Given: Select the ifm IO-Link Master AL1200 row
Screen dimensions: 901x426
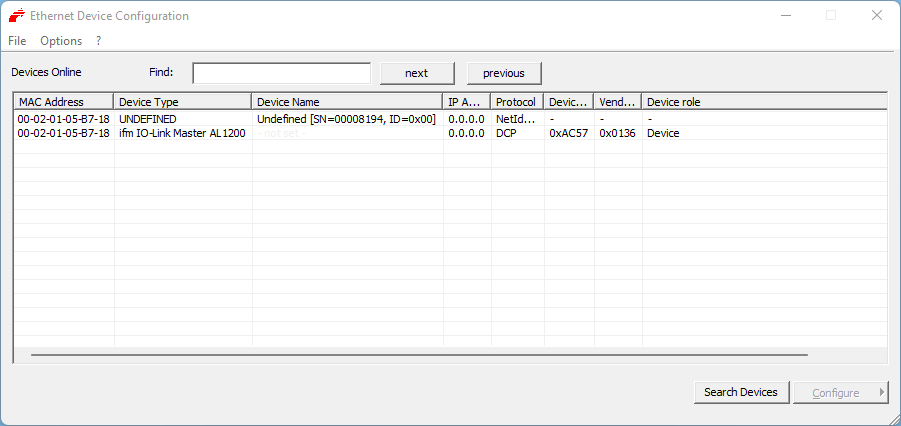Looking at the screenshot, I should click(x=181, y=133).
